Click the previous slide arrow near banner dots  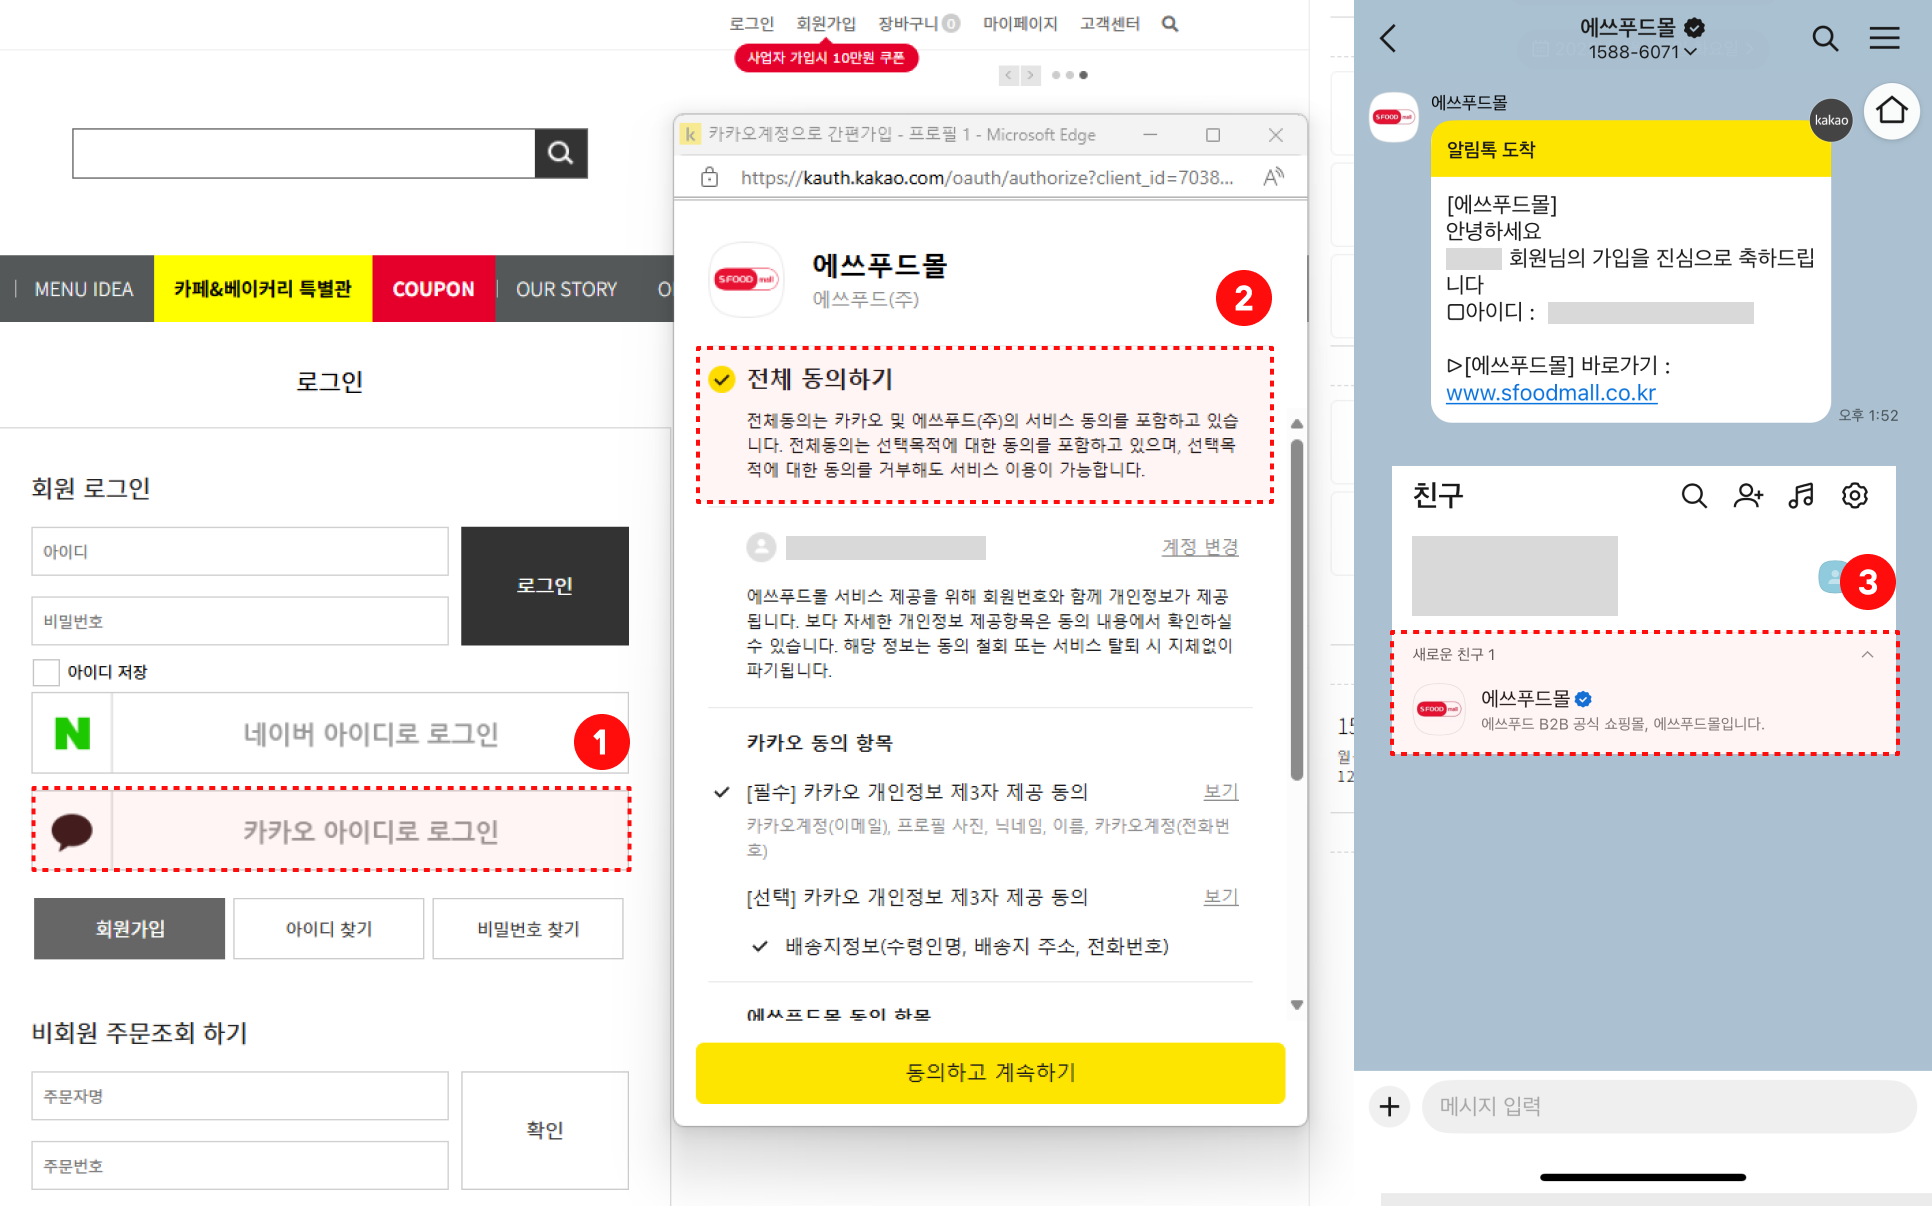coord(1009,75)
